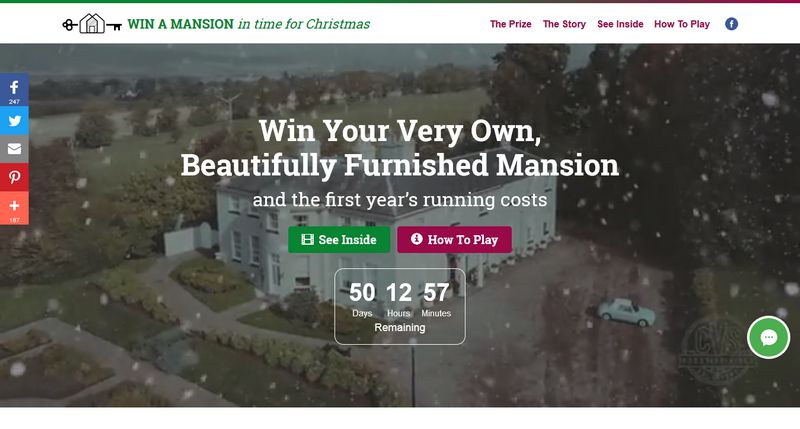Click the Remaining countdown timer box
This screenshot has width=800, height=429.
click(x=399, y=307)
